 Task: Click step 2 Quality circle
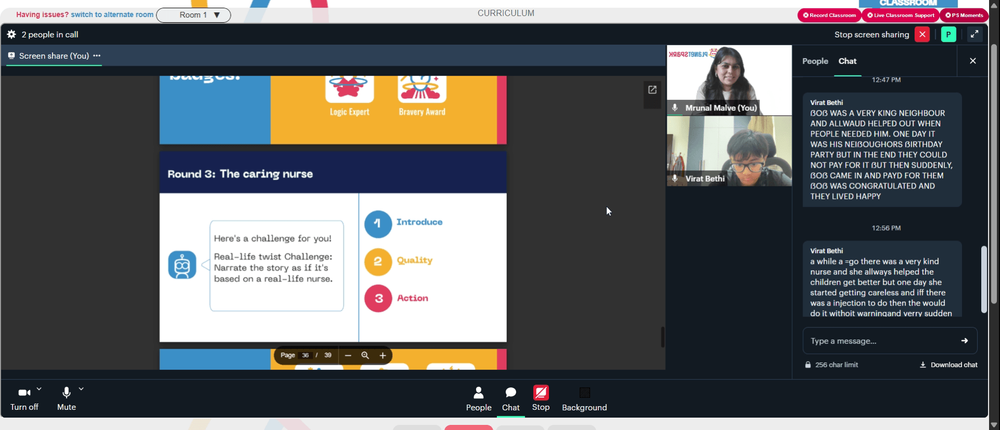[x=378, y=262]
